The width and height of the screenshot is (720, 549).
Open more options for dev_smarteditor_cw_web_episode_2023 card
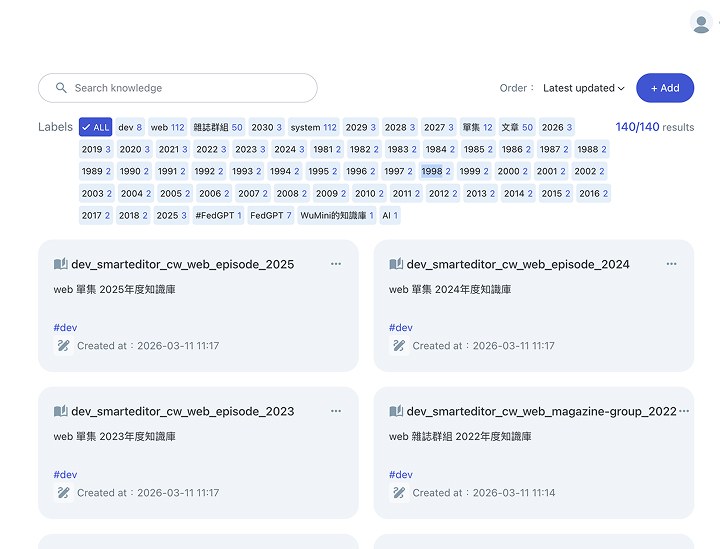pyautogui.click(x=336, y=411)
